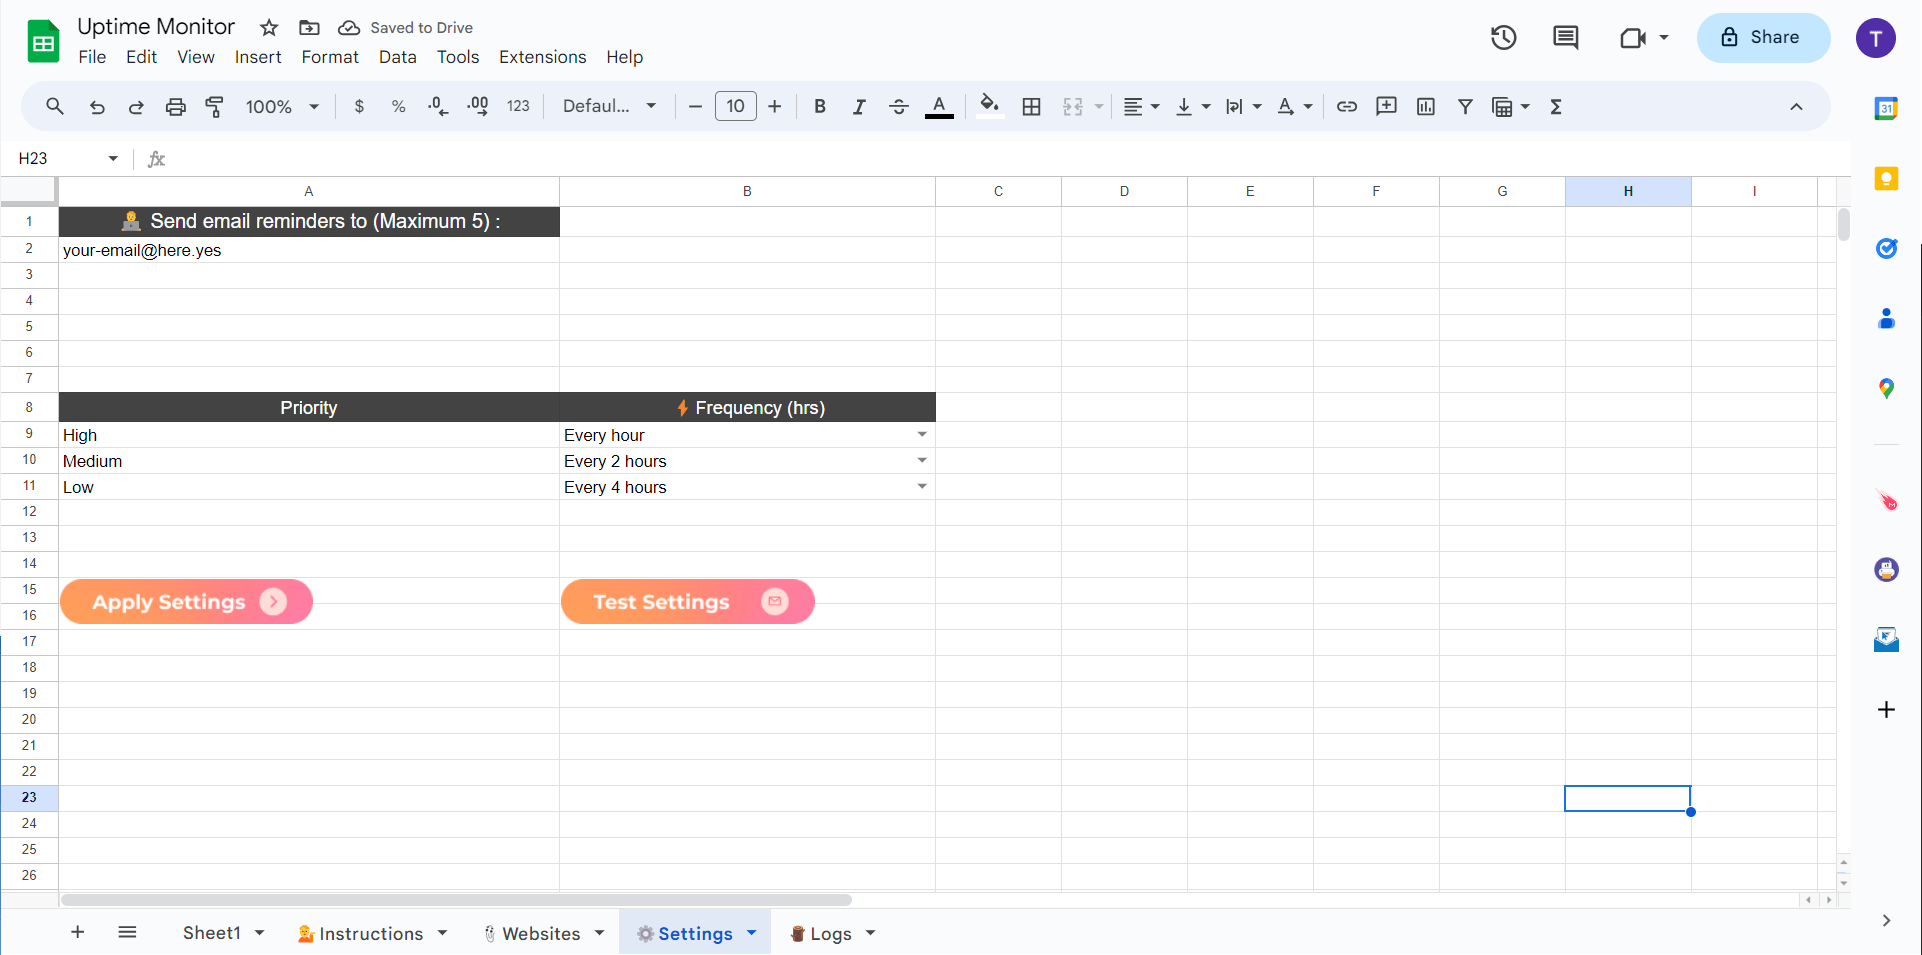Image resolution: width=1922 pixels, height=955 pixels.
Task: Format selection as currency
Action: tap(359, 106)
